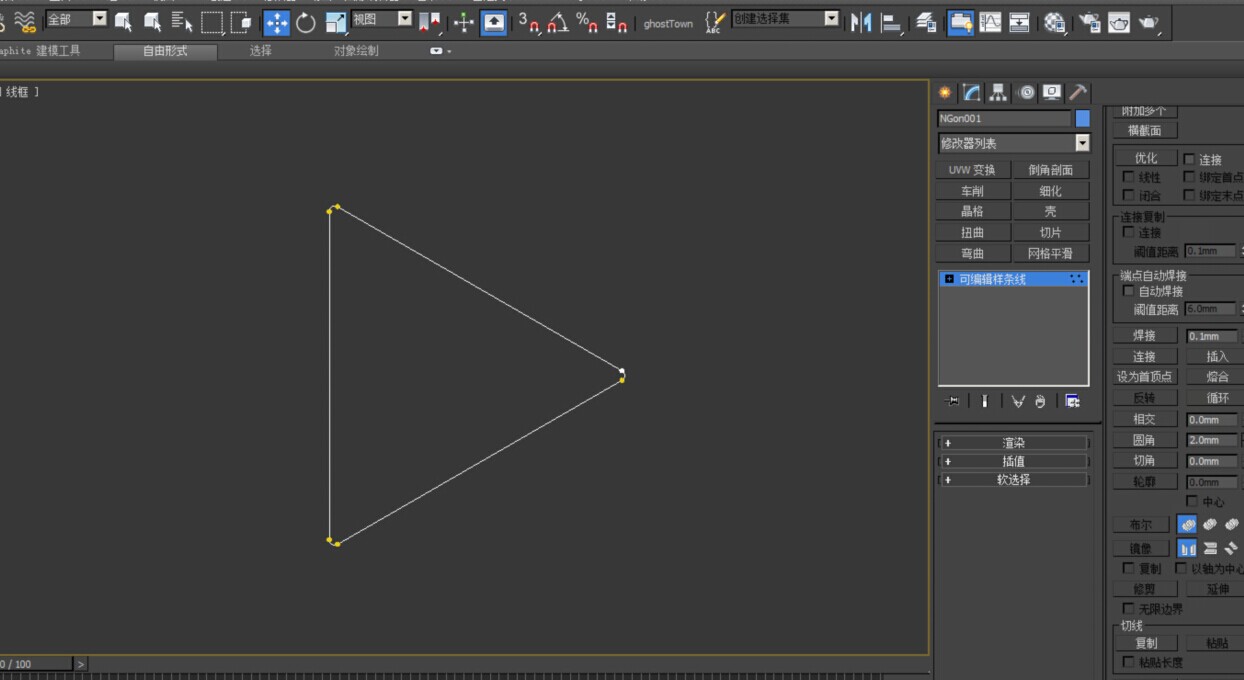1244x680 pixels.
Task: Expand 可编辑样条线 in modifier stack
Action: tap(949, 279)
